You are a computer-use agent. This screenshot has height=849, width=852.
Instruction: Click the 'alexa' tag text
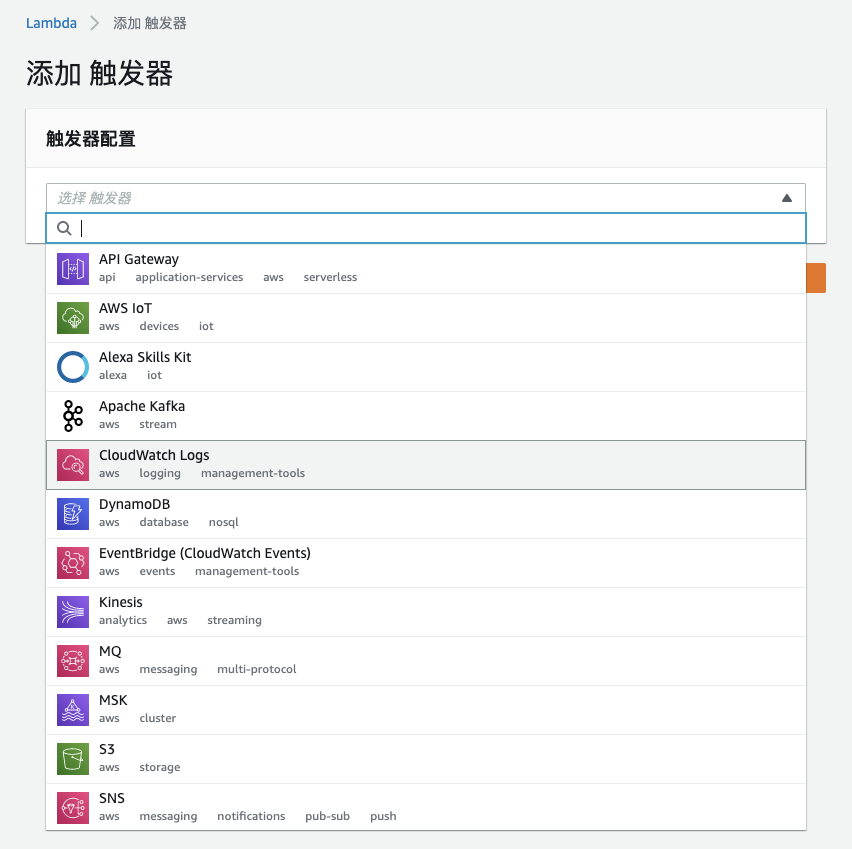click(112, 375)
